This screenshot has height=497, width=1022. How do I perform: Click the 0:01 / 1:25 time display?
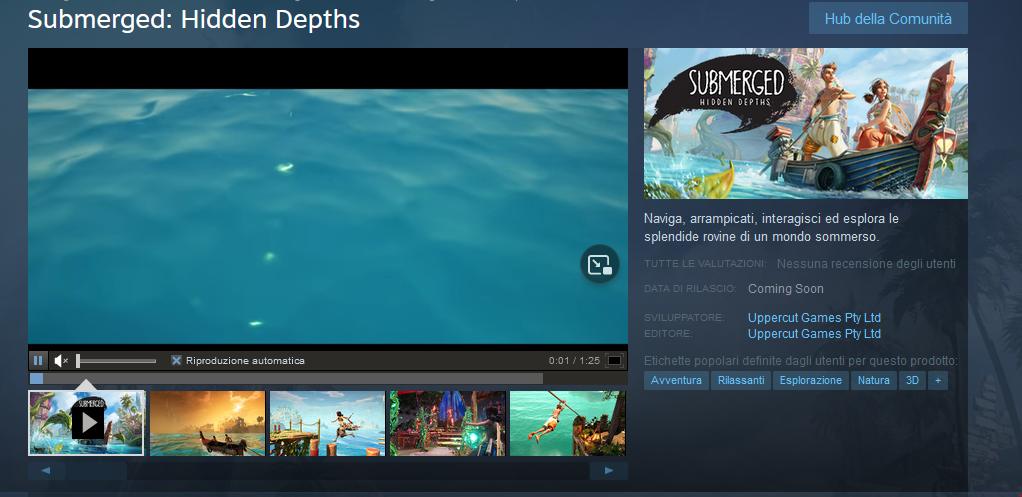574,360
